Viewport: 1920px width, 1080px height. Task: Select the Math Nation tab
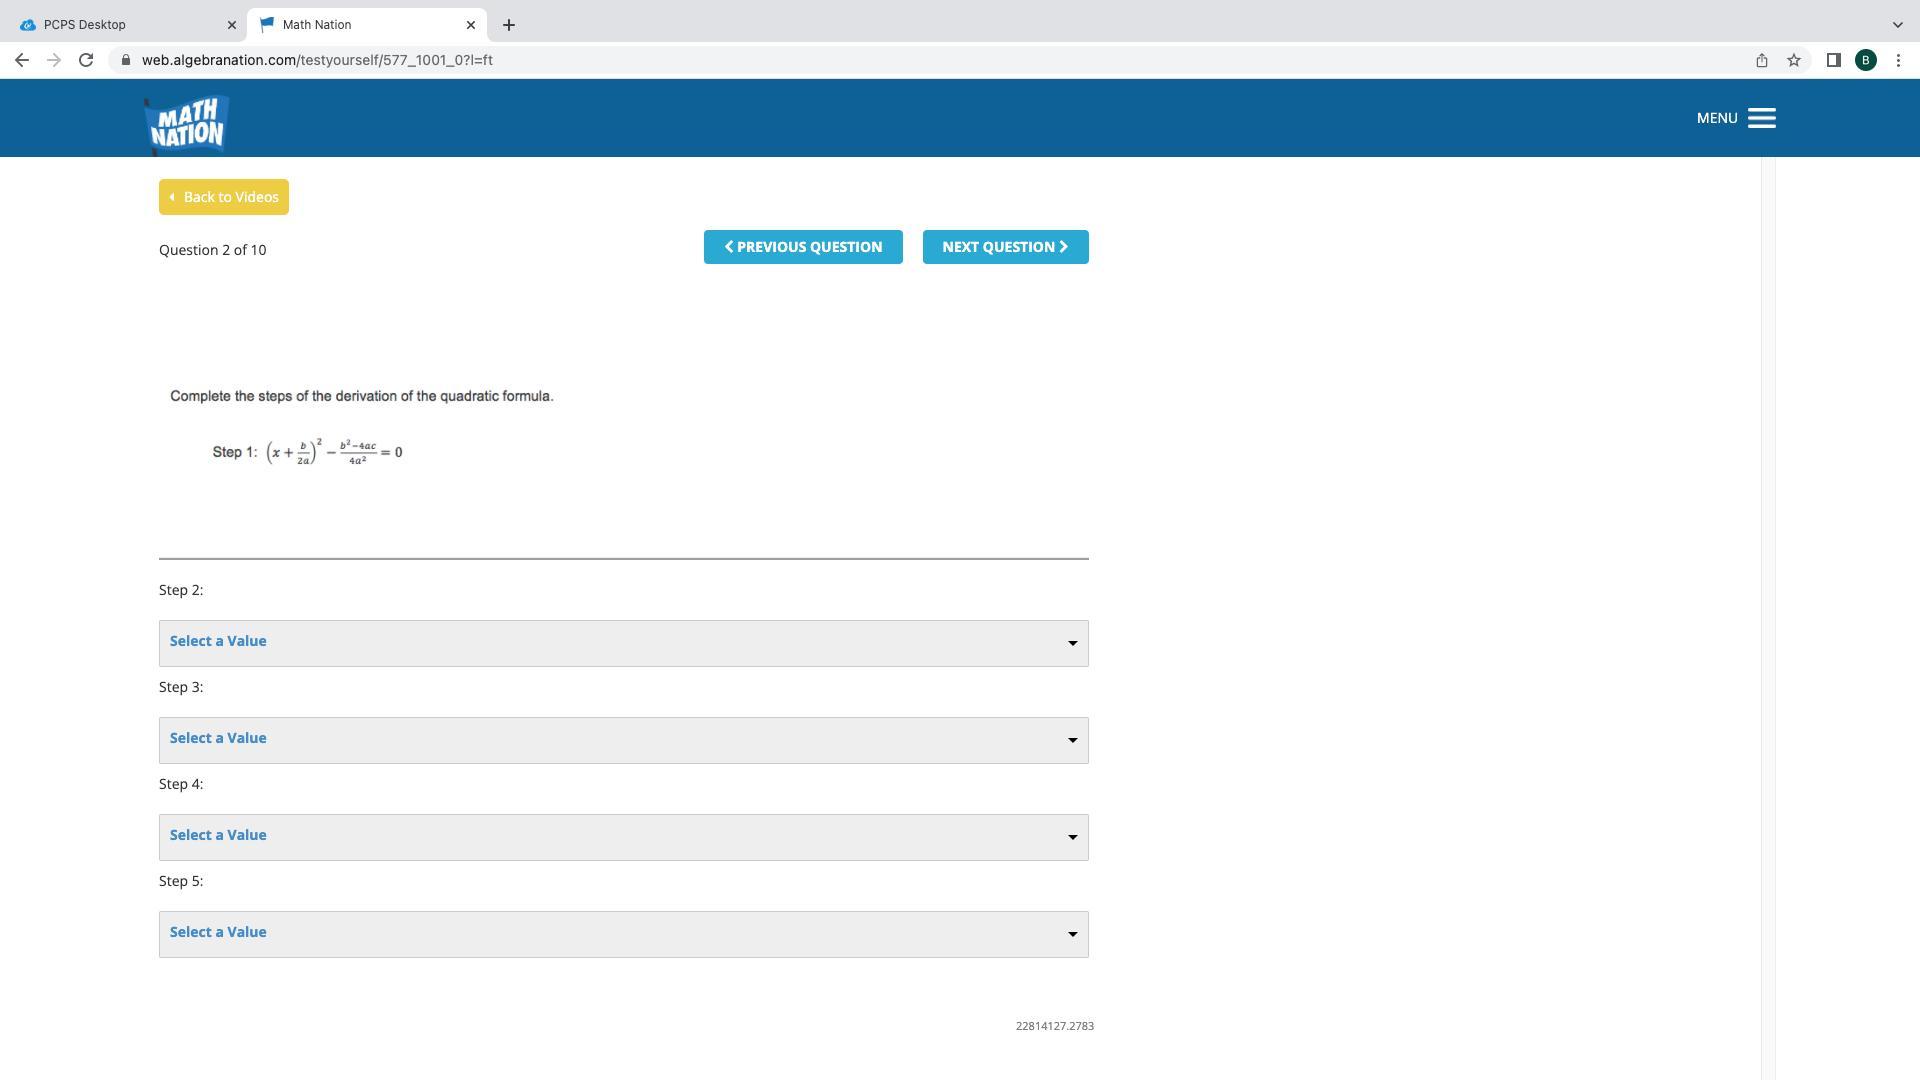360,25
